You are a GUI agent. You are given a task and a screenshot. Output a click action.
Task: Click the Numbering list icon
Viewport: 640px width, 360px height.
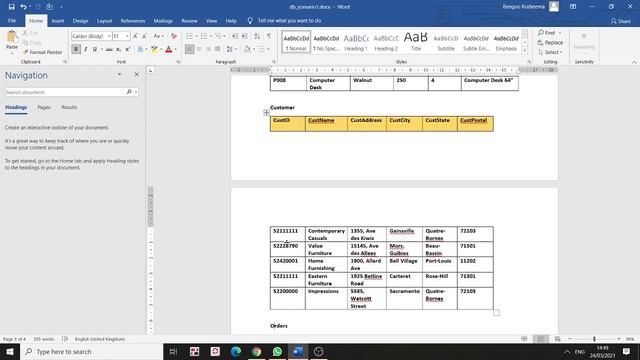tap(204, 36)
